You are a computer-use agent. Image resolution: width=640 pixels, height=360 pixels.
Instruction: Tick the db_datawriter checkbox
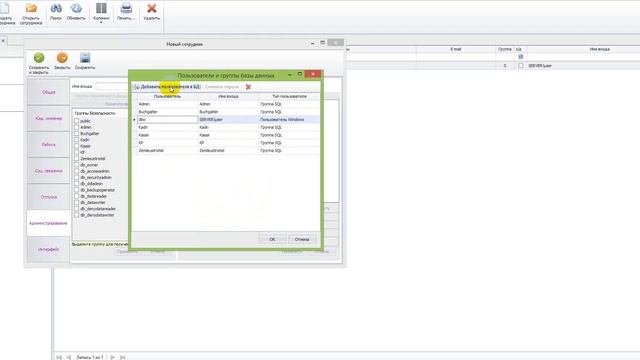point(76,202)
